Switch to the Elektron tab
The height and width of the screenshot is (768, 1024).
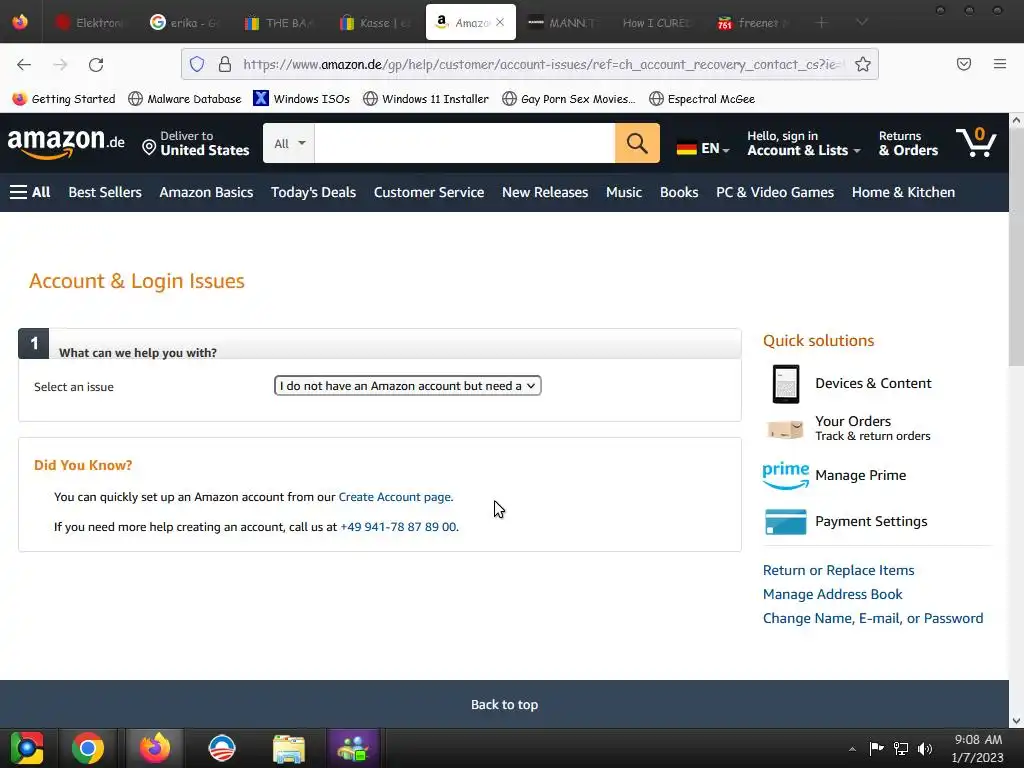click(x=89, y=23)
